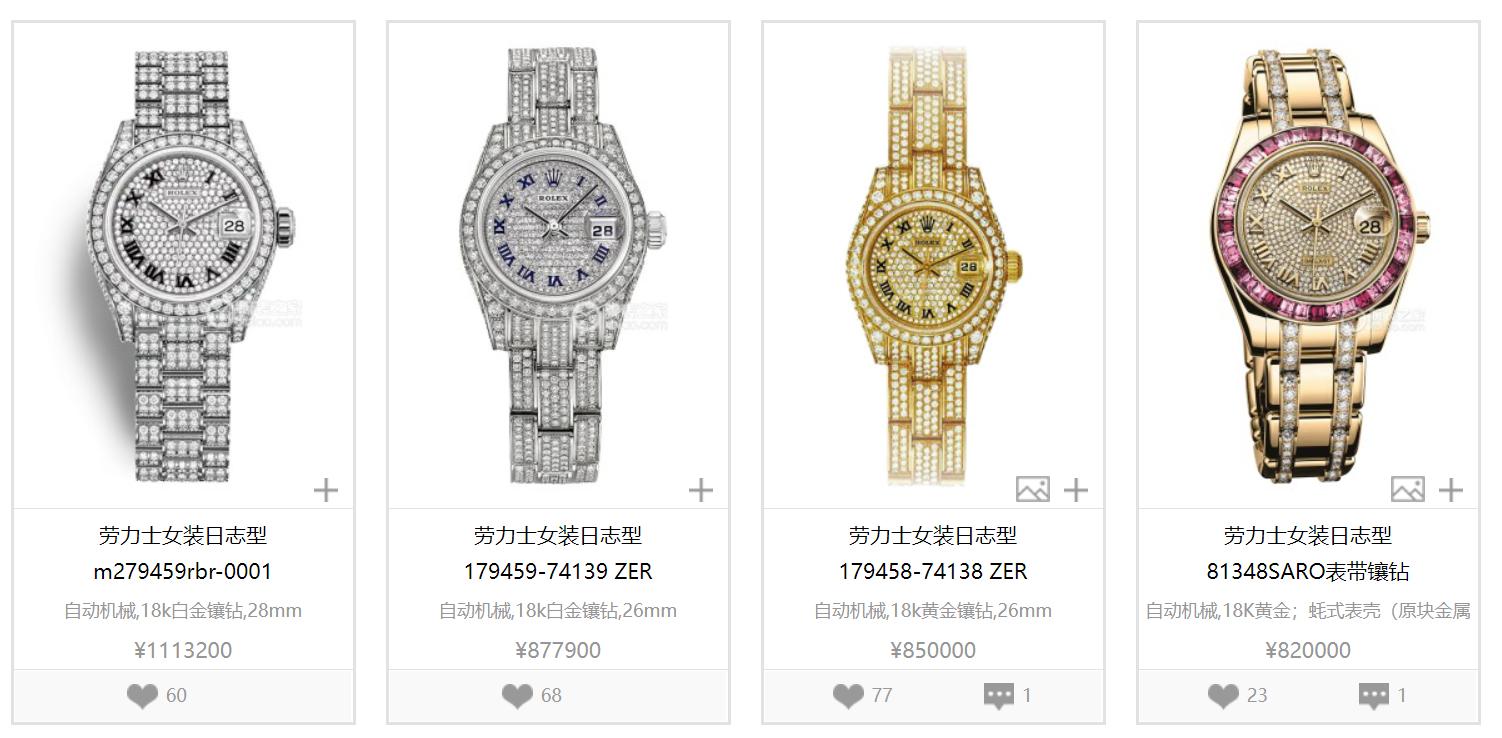Tap heart icon showing 77 likes
The height and width of the screenshot is (738, 1502).
(848, 696)
